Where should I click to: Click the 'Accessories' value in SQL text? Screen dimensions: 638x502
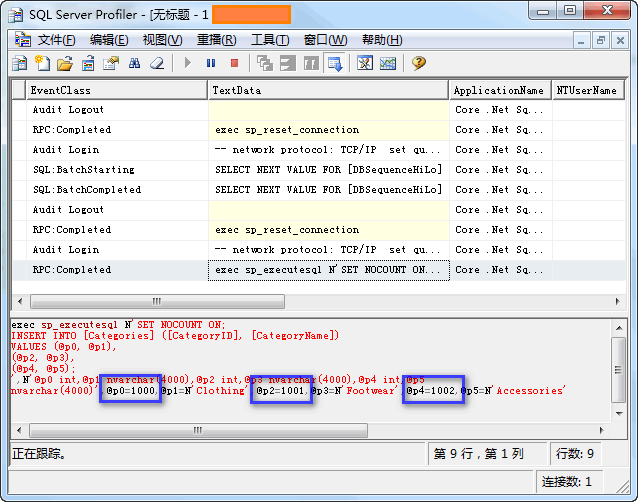[x=529, y=391]
